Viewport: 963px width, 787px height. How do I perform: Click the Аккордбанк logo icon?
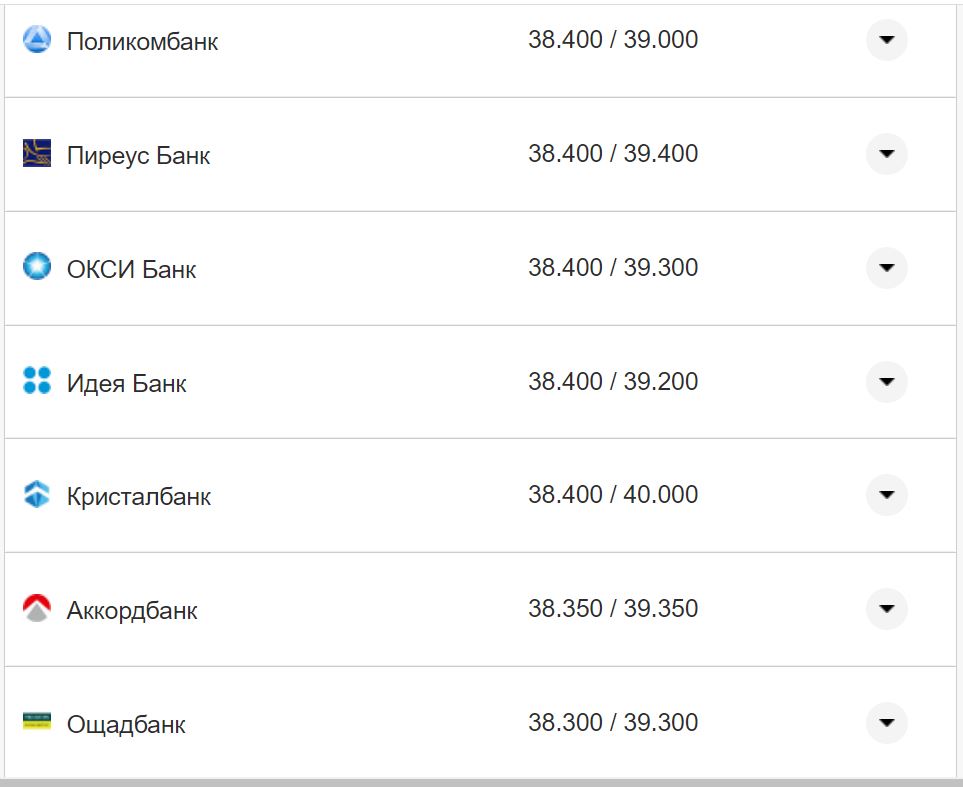[37, 609]
